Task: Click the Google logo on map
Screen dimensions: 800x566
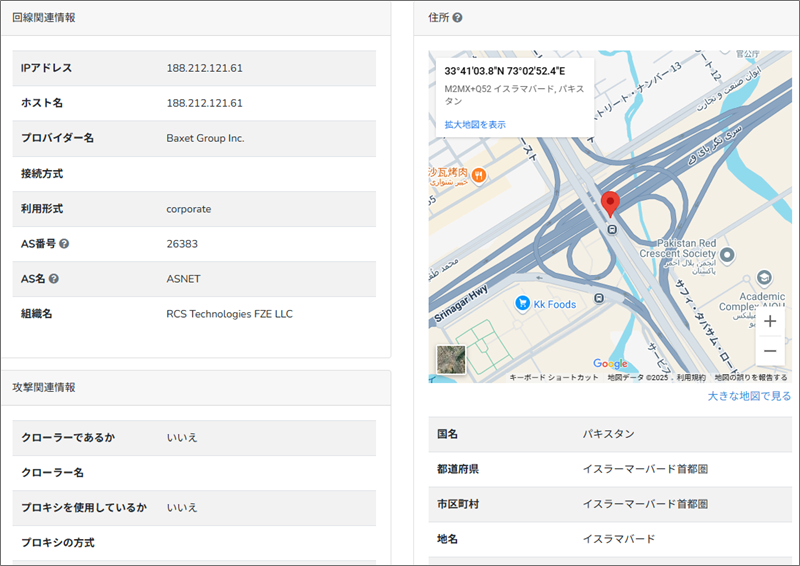Action: tap(610, 363)
